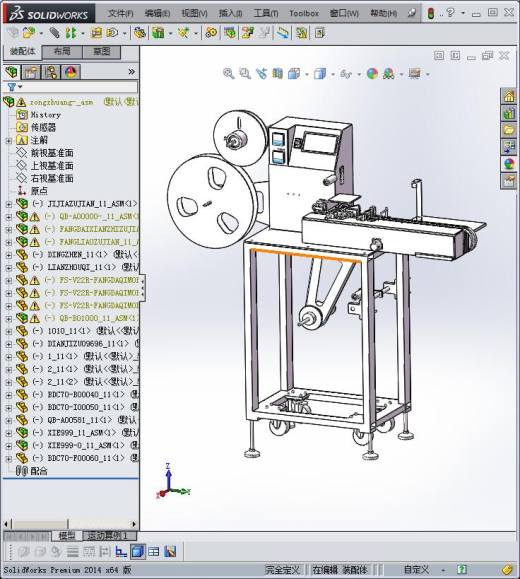The width and height of the screenshot is (520, 579).
Task: Expand the BDC70-F00060_11<1> node
Action: [x=8, y=459]
